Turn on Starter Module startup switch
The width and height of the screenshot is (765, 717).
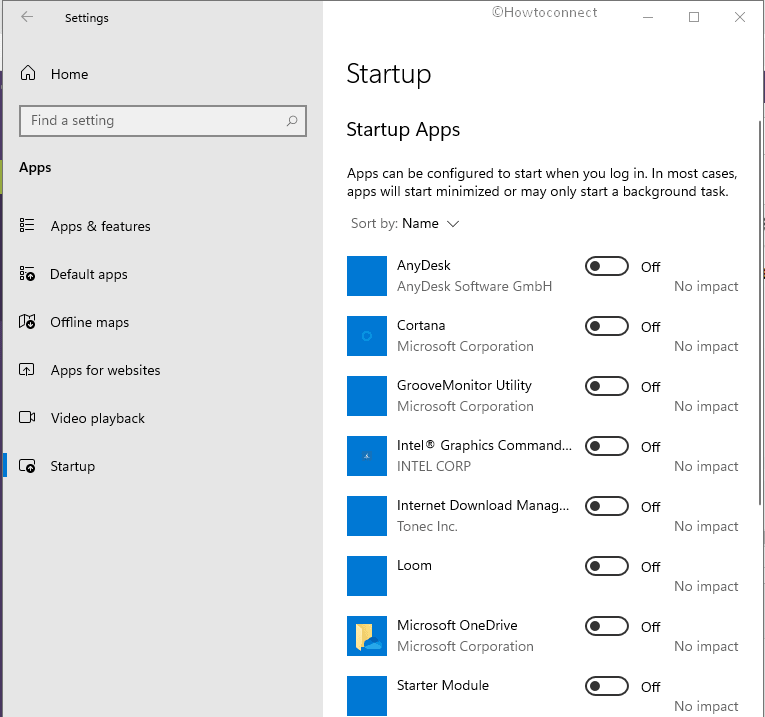point(607,686)
